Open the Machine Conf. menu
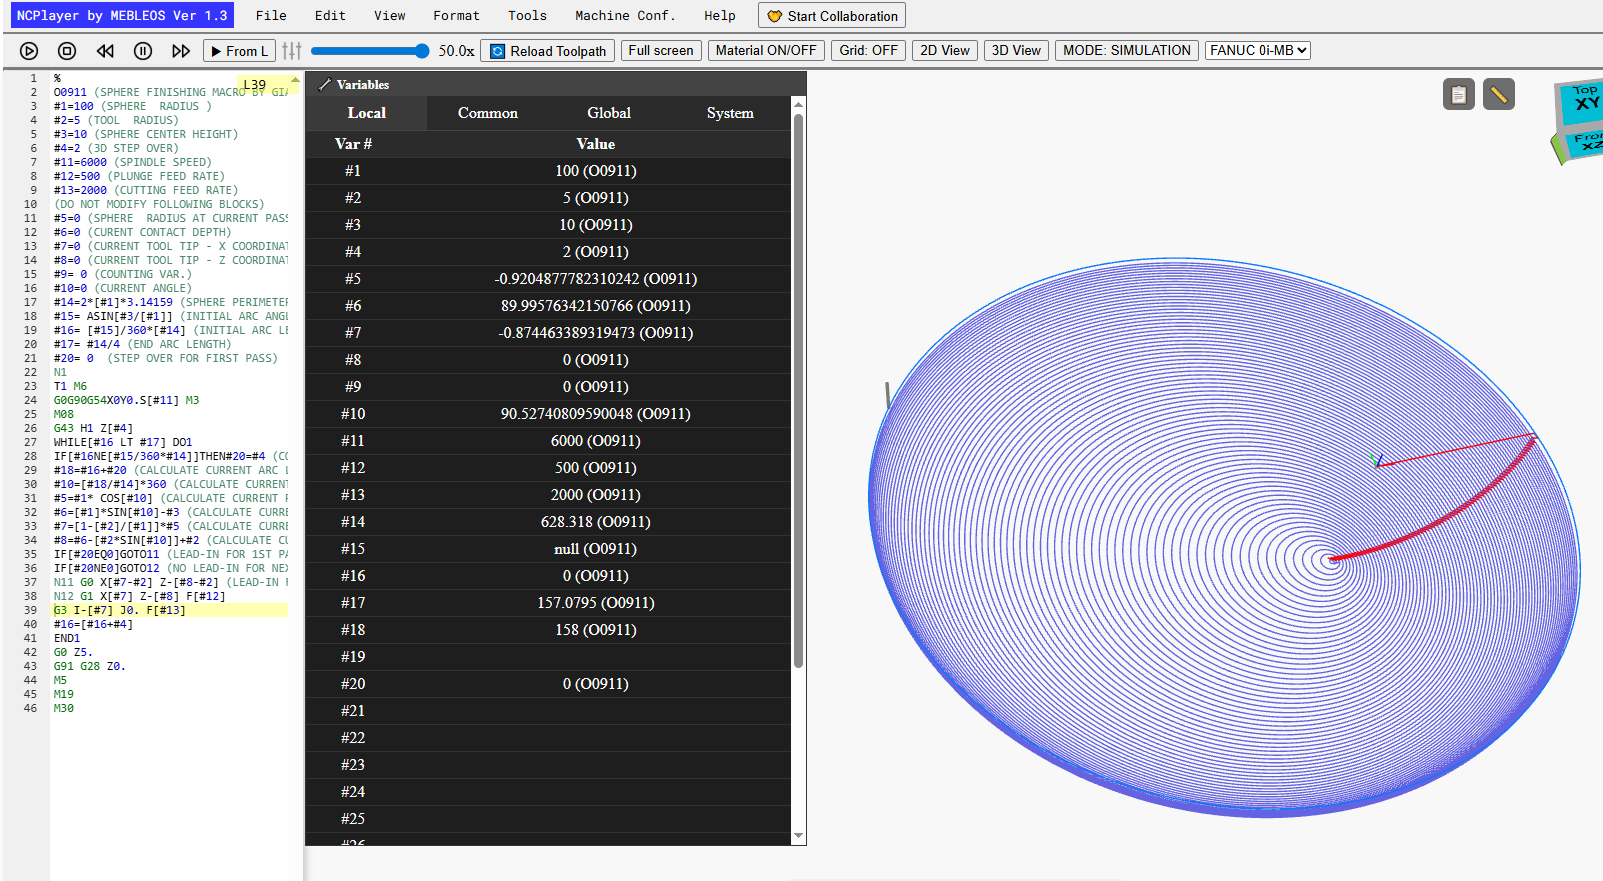This screenshot has width=1603, height=881. coord(625,15)
